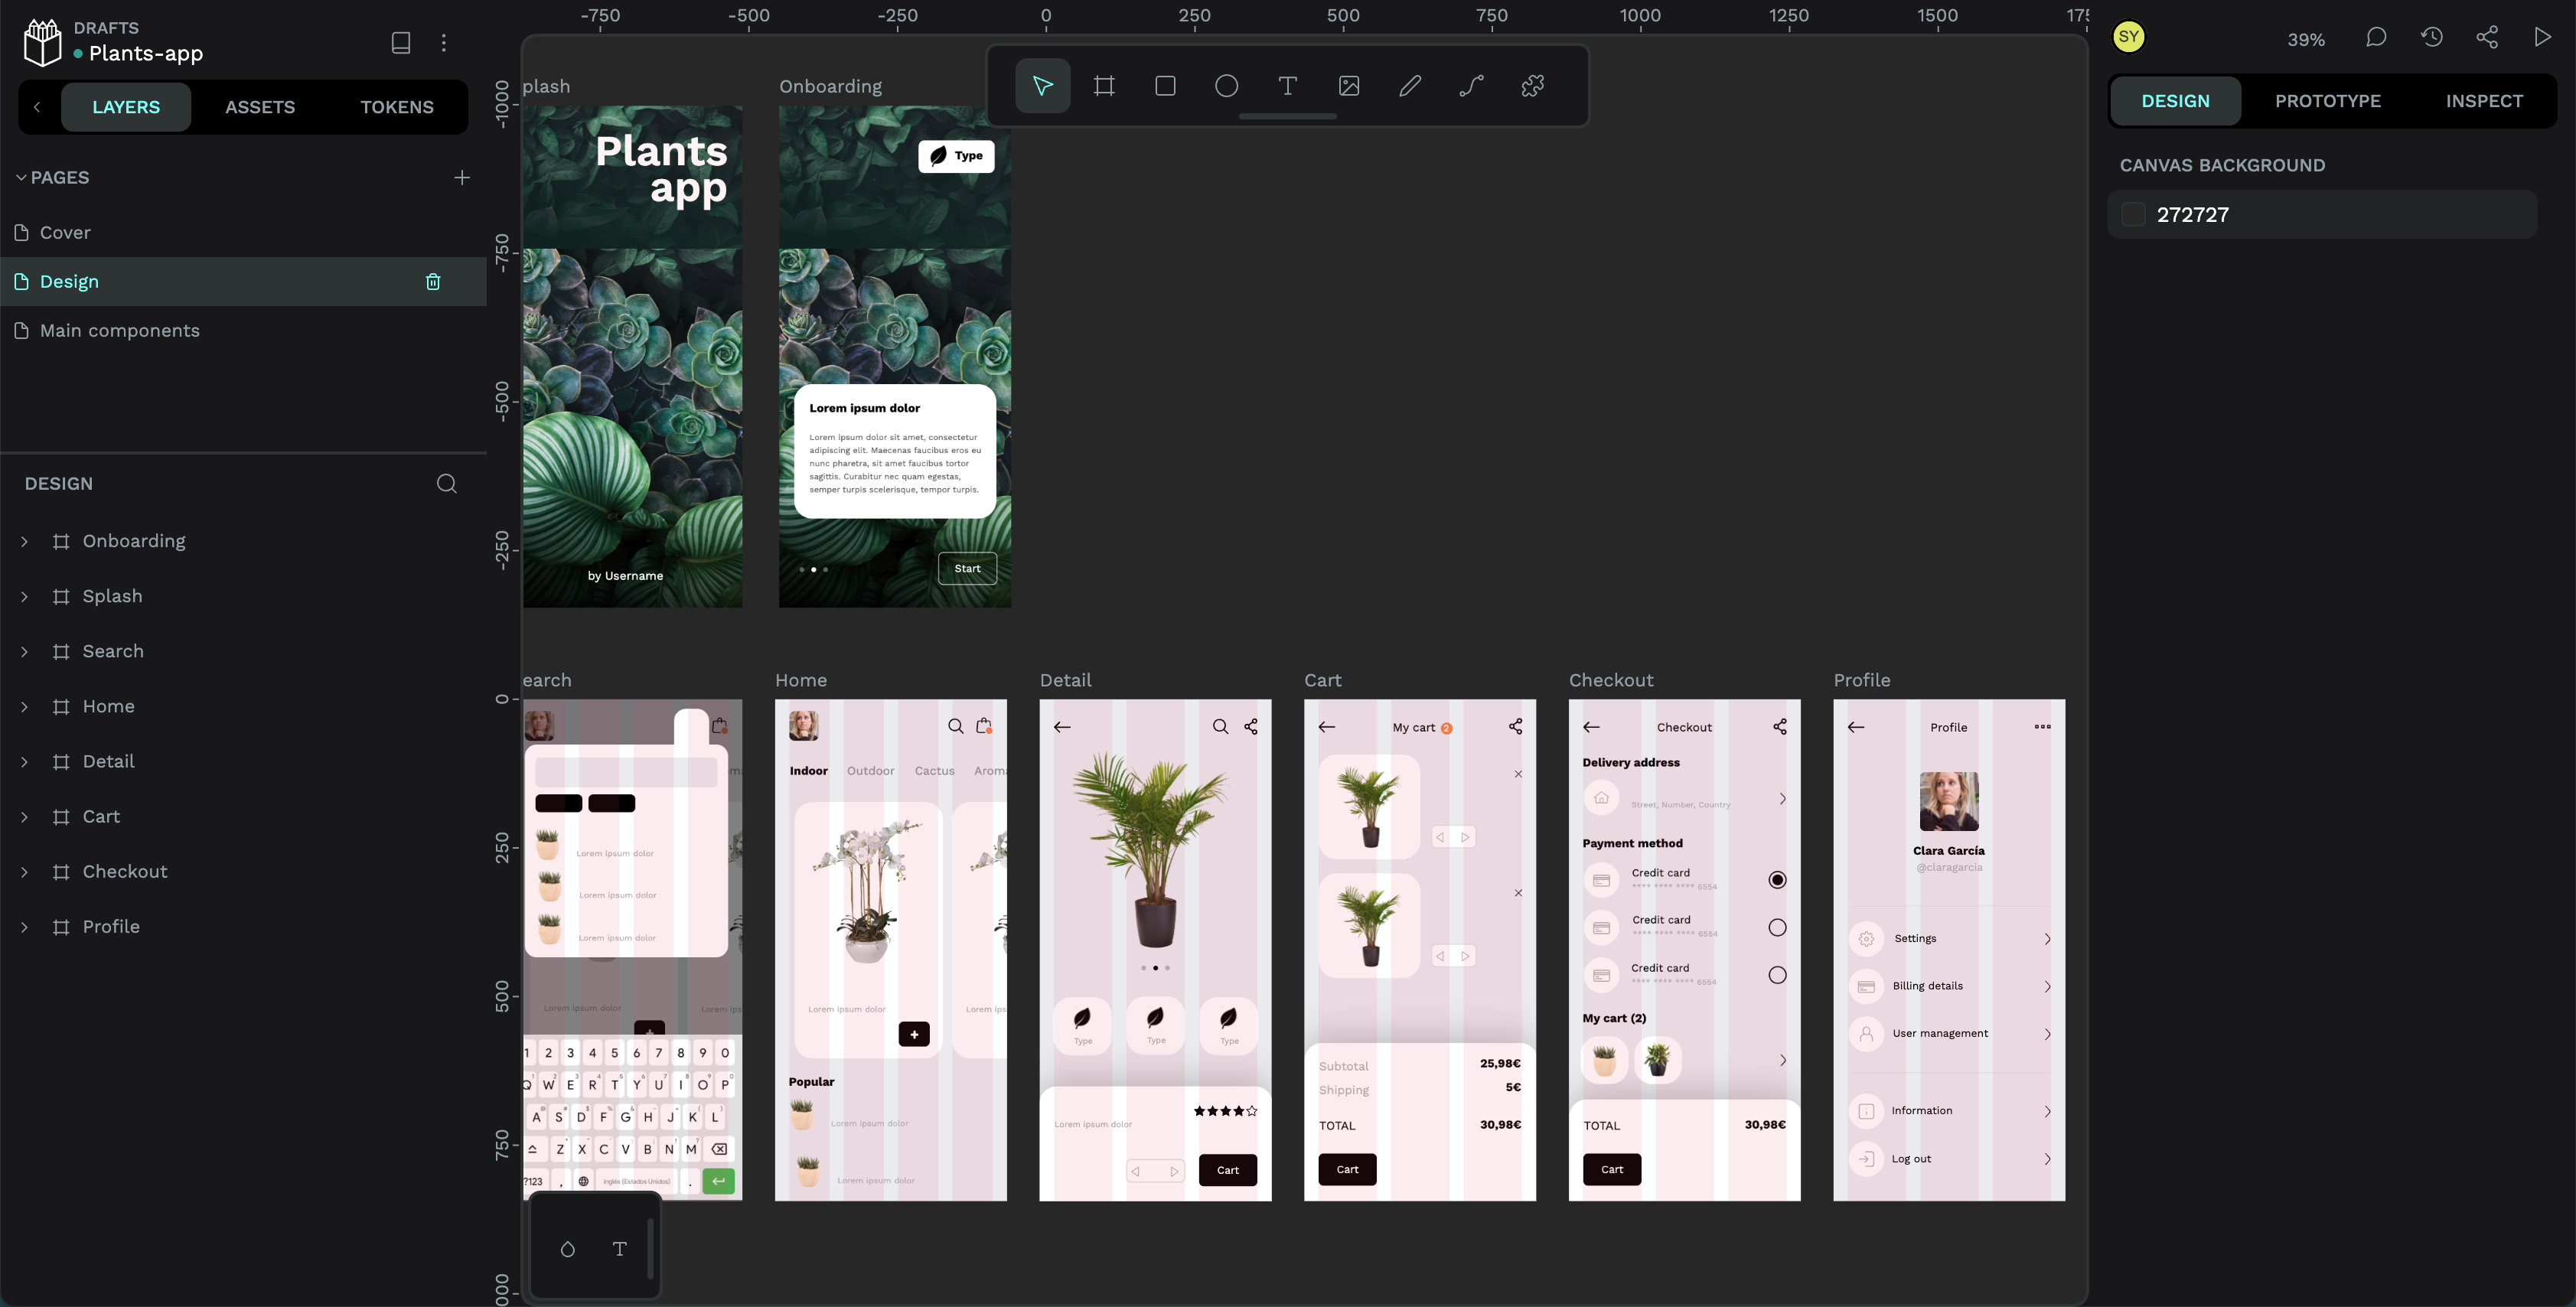Screen dimensions: 2576x1307
Task: Select the Rectangle tool
Action: [x=1165, y=86]
